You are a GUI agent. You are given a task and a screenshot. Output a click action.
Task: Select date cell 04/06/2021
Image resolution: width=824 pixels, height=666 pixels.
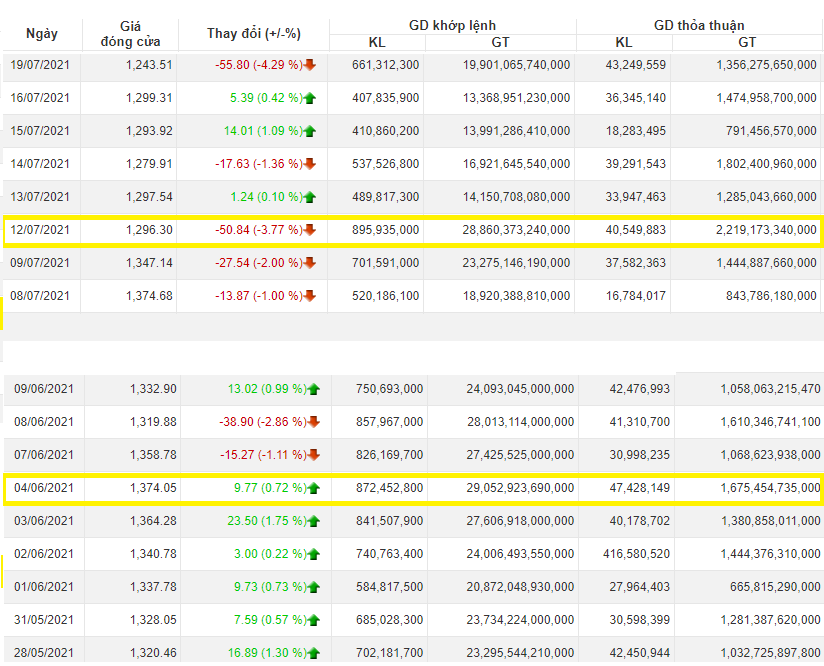coord(44,488)
